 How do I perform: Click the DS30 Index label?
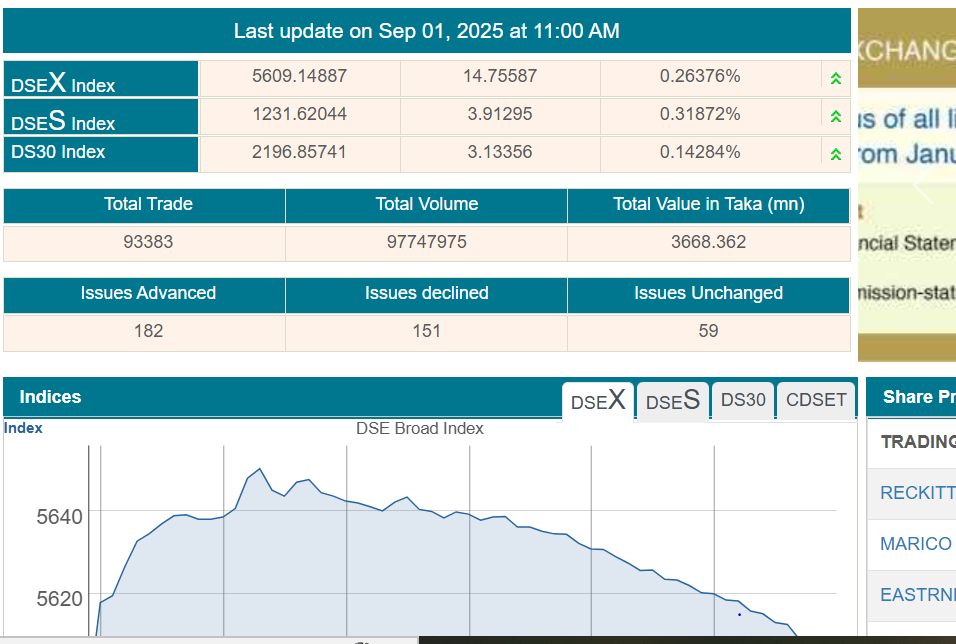point(58,152)
